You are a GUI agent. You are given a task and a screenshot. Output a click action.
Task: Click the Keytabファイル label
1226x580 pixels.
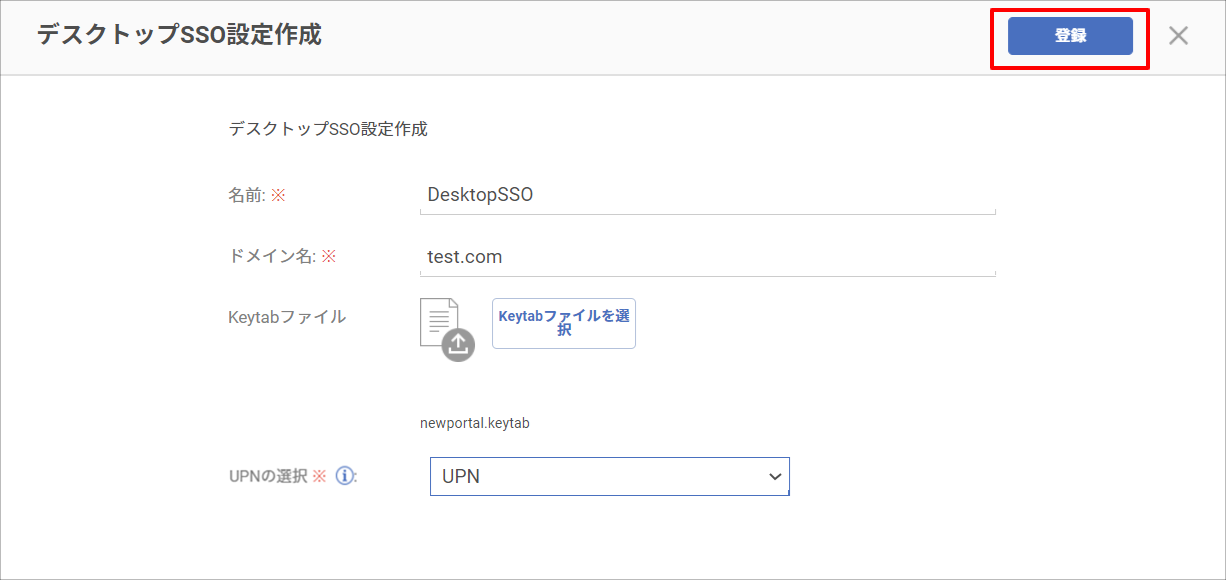click(287, 317)
